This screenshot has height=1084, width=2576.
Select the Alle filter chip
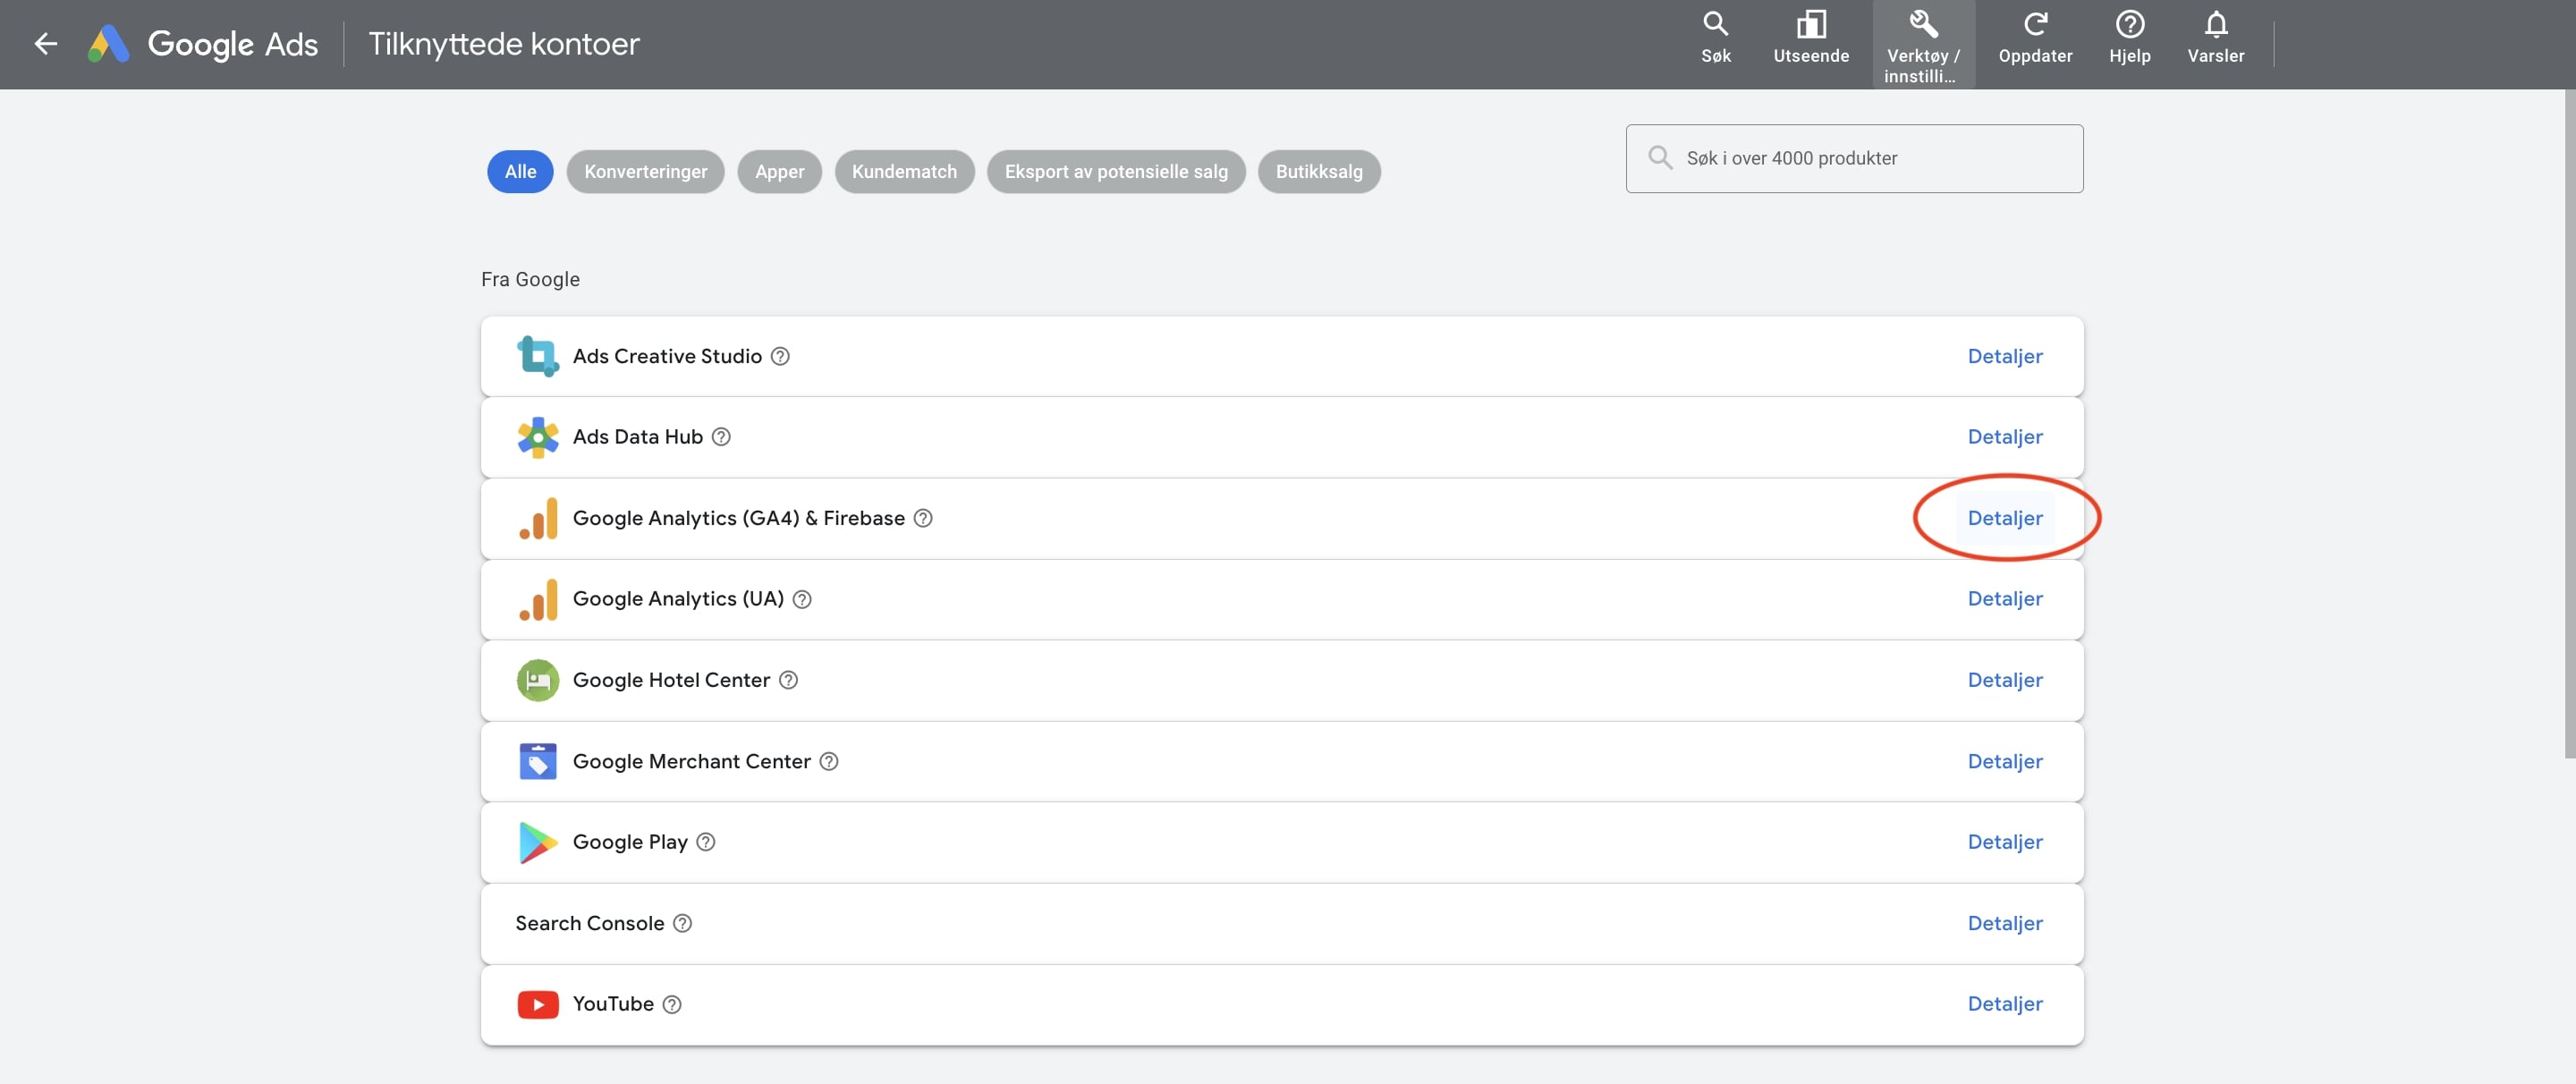click(520, 171)
